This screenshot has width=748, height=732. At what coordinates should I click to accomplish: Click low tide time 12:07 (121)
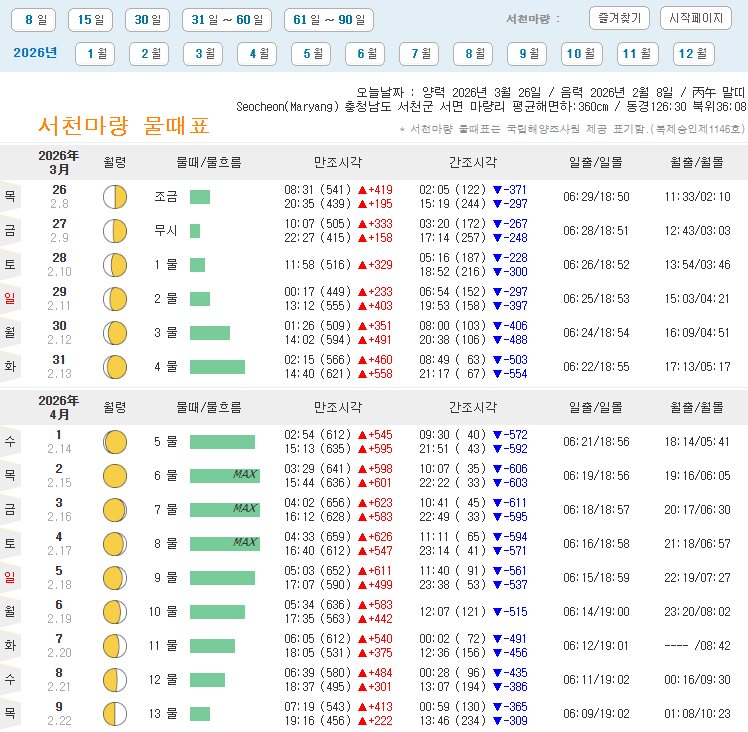(453, 612)
